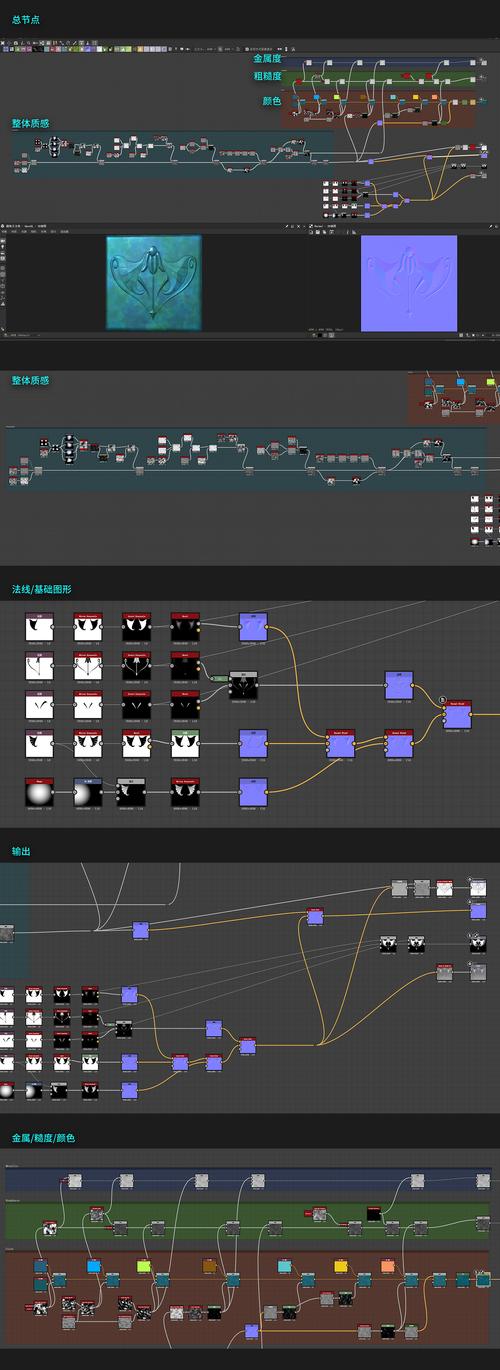Click the 输出 section heading
This screenshot has width=500, height=1370.
click(21, 850)
